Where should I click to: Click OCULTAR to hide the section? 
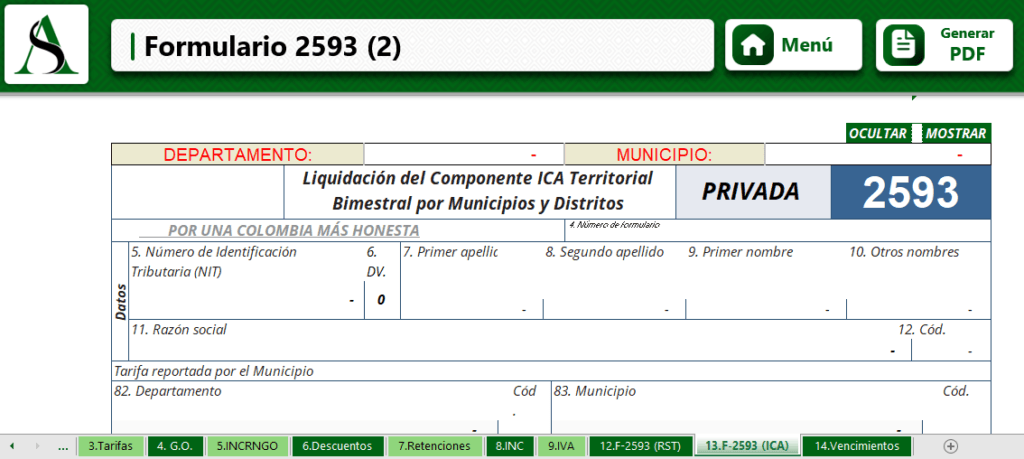click(877, 133)
